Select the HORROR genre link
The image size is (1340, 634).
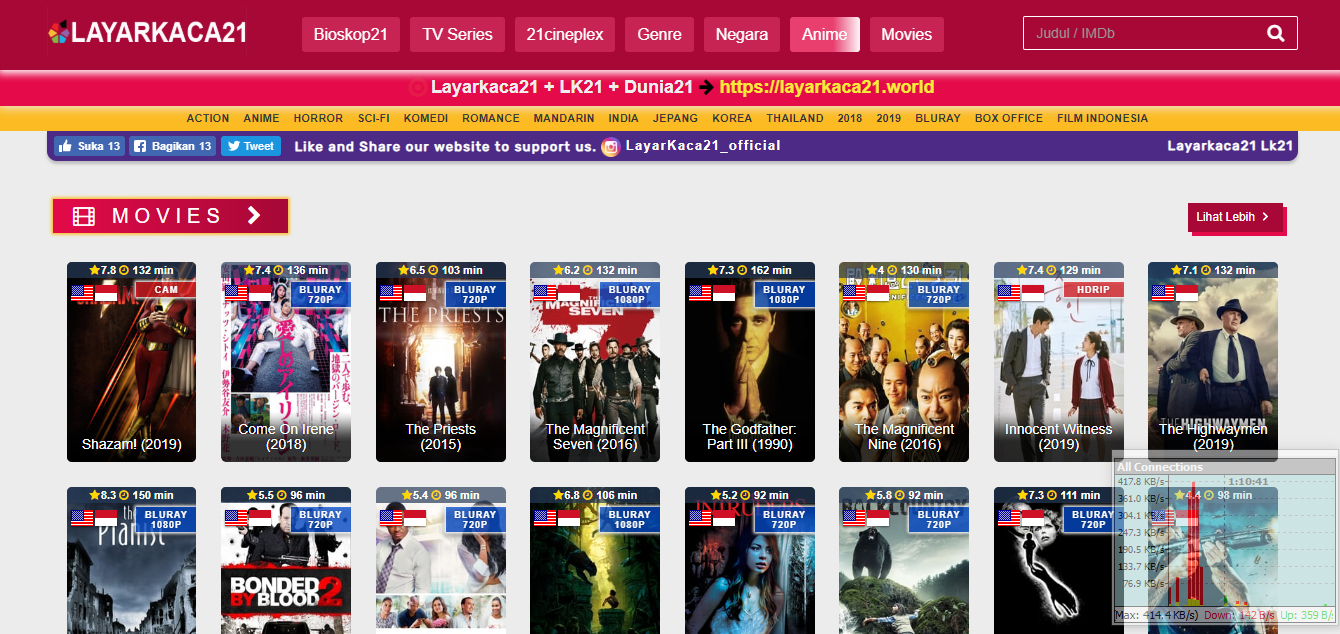tap(318, 118)
